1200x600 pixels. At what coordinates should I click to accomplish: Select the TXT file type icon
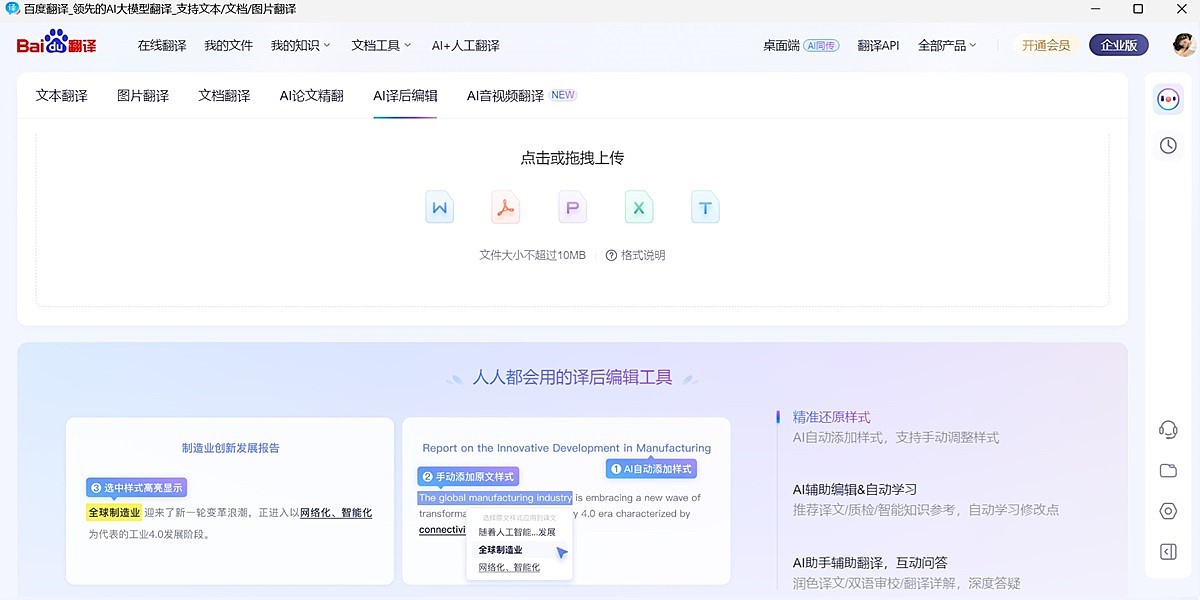click(705, 207)
